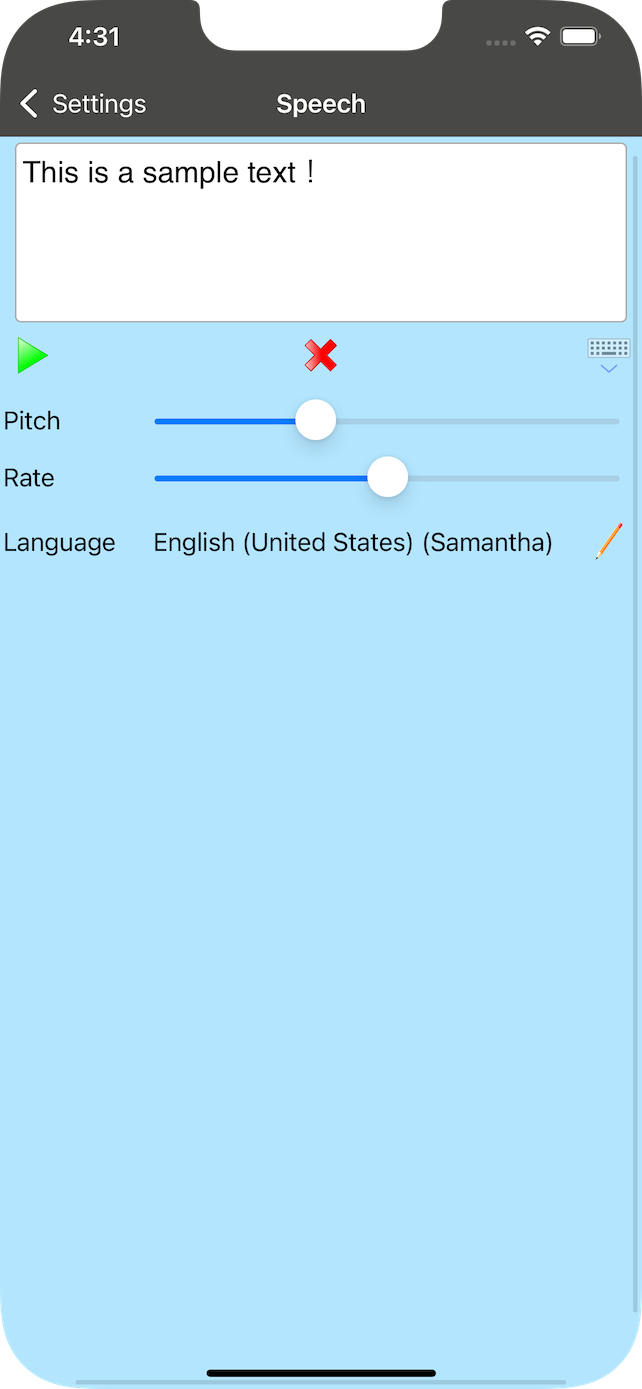Tap the red X clear icon

(321, 355)
